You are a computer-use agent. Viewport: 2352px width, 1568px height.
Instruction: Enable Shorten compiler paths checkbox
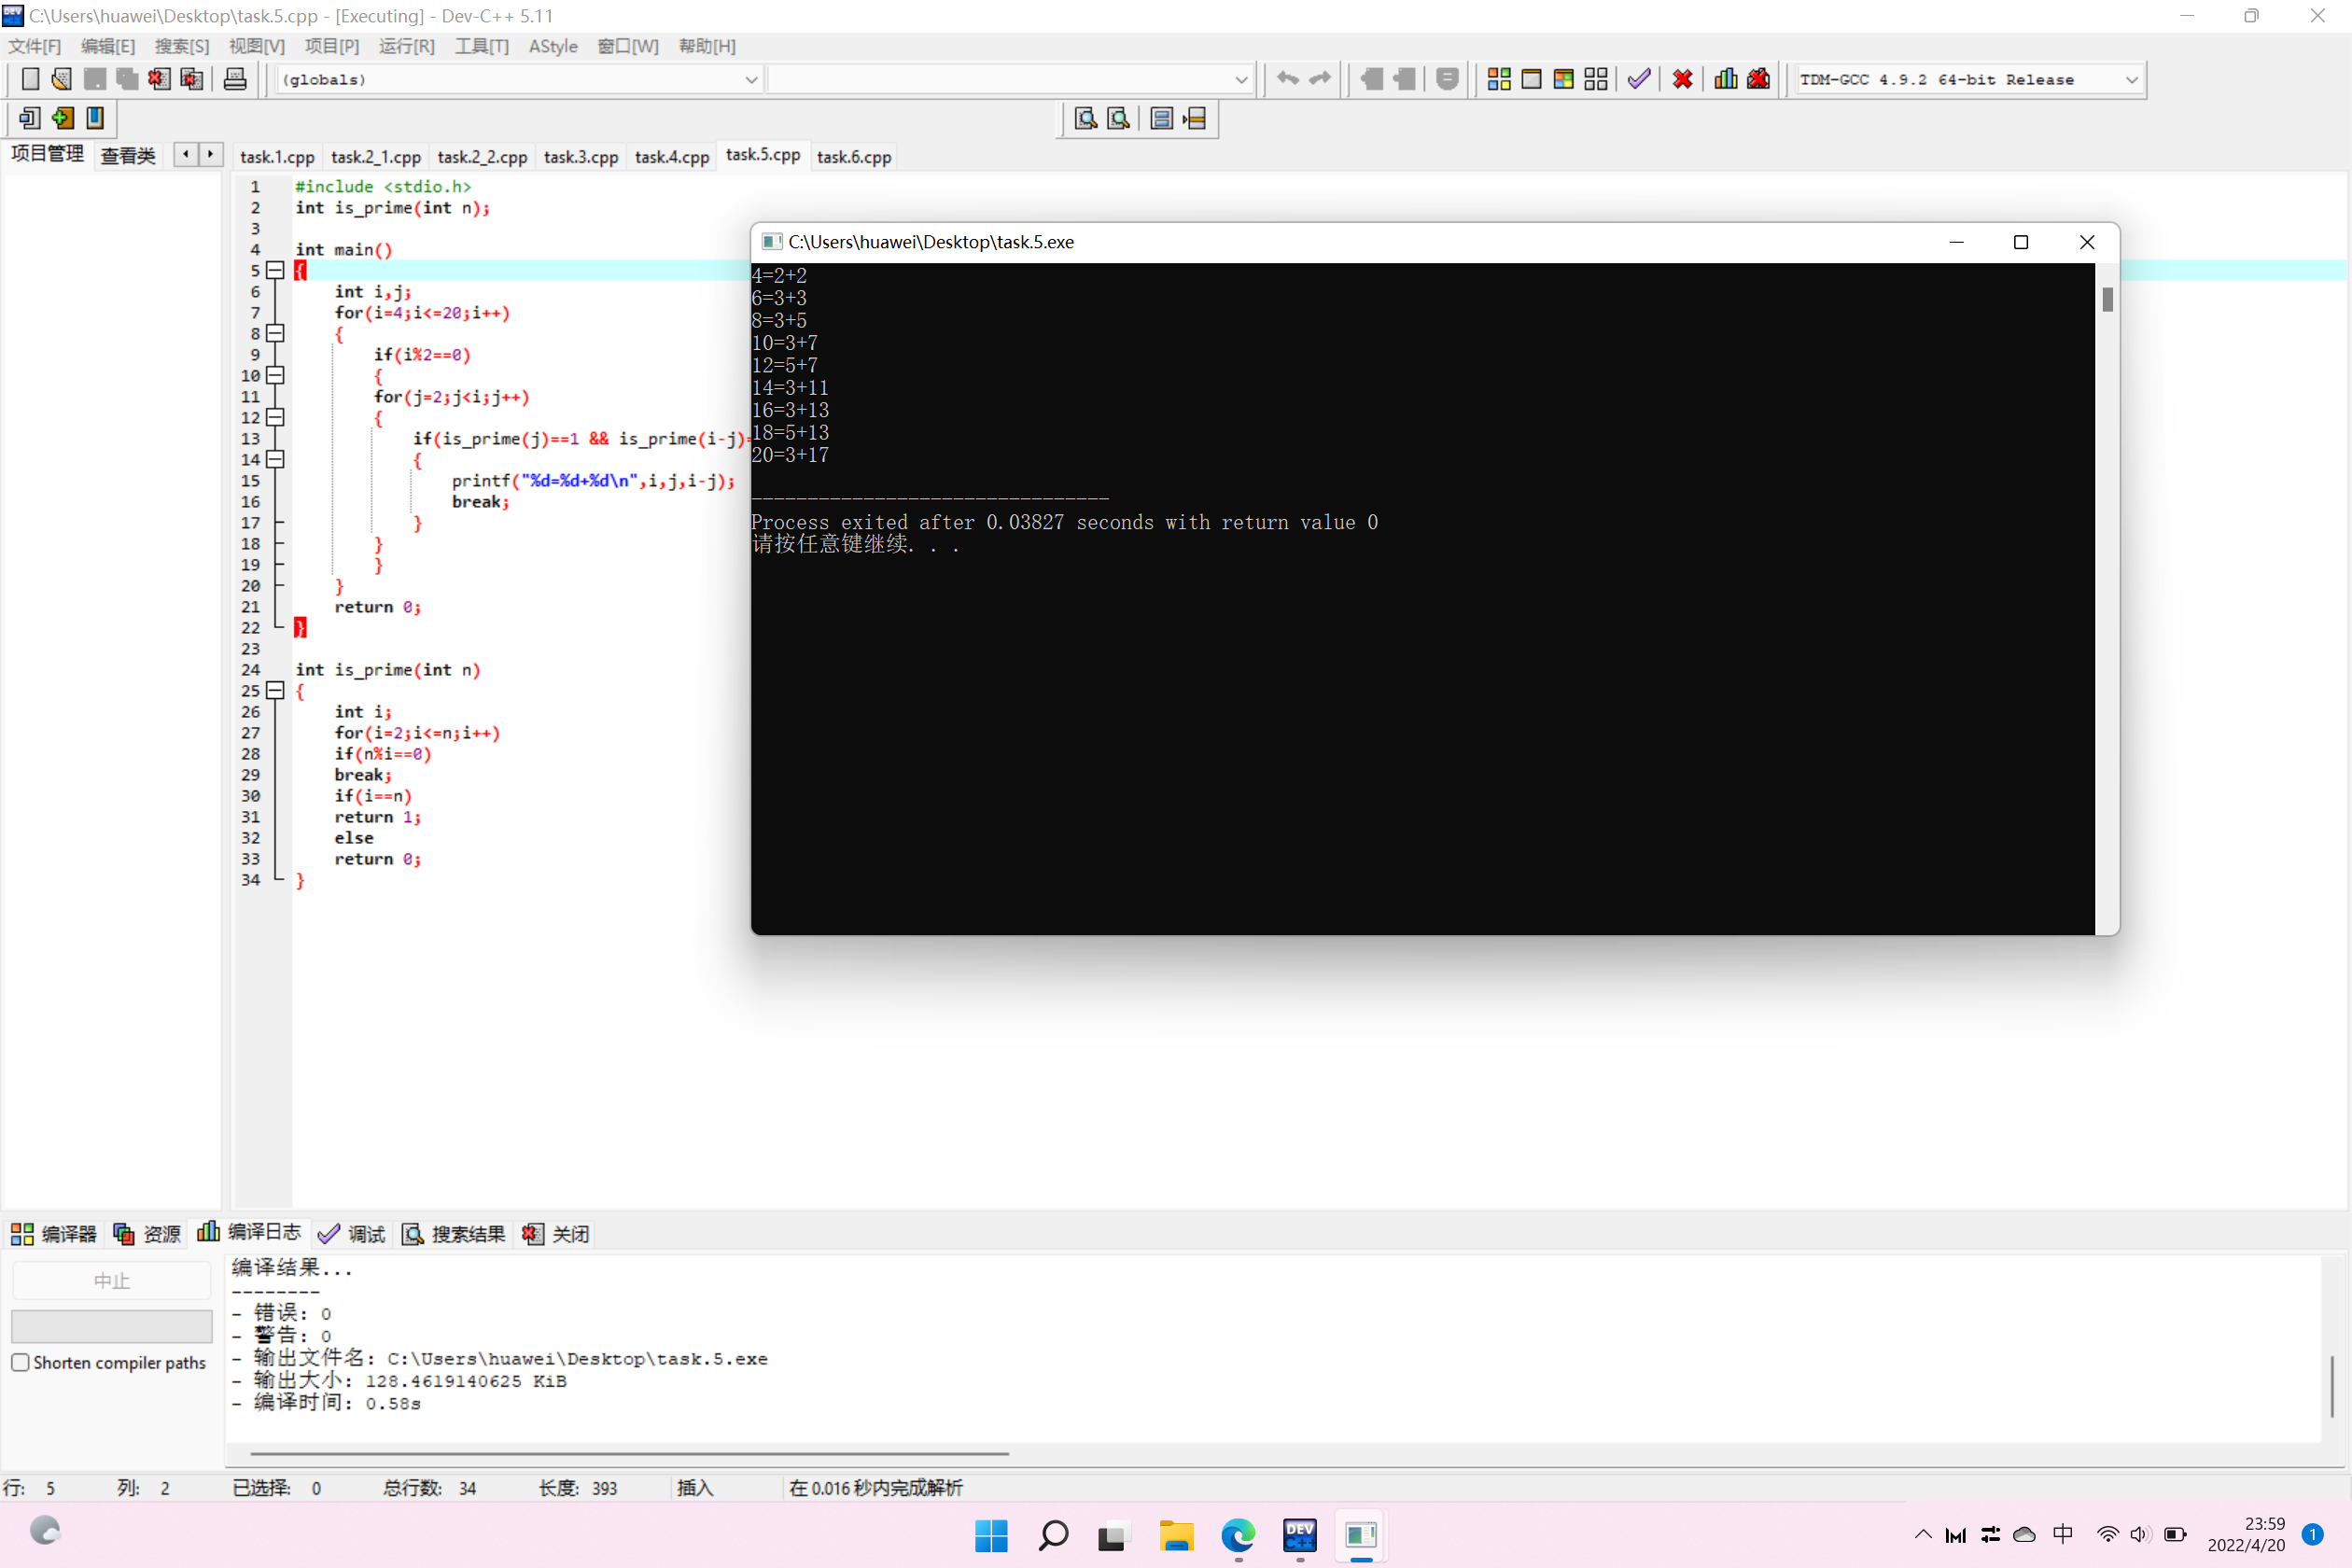pyautogui.click(x=20, y=1362)
